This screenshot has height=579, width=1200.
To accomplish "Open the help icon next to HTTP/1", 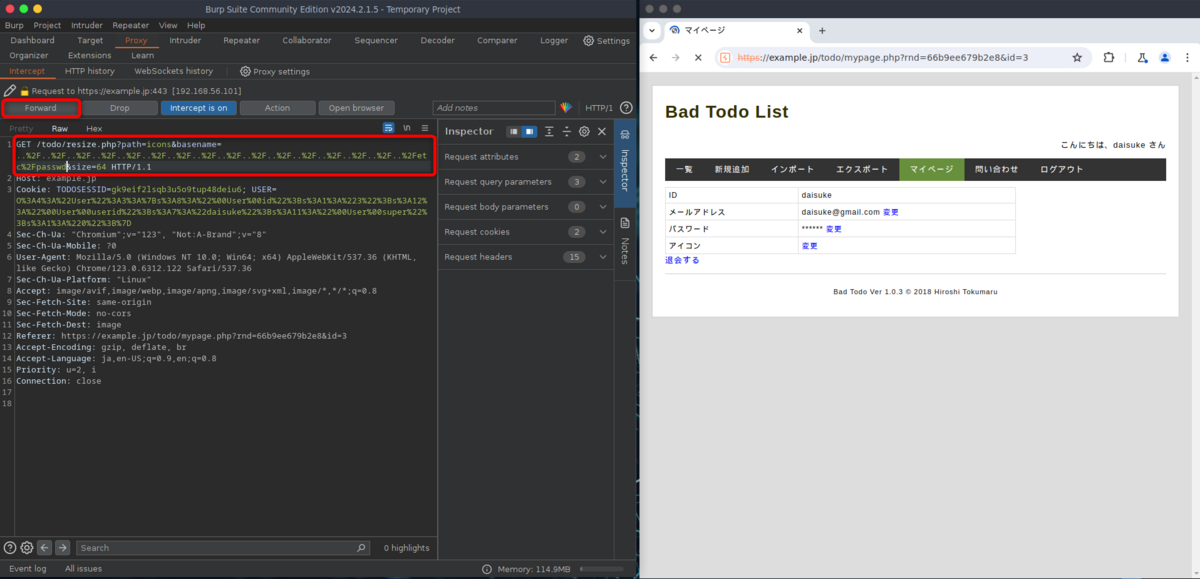I will pos(626,107).
